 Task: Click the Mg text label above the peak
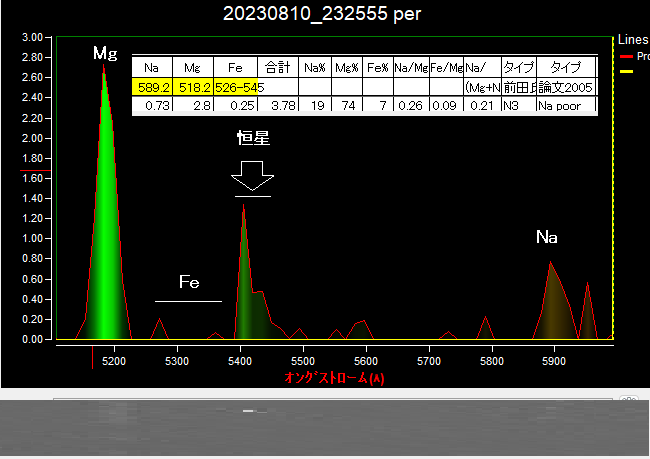click(105, 53)
